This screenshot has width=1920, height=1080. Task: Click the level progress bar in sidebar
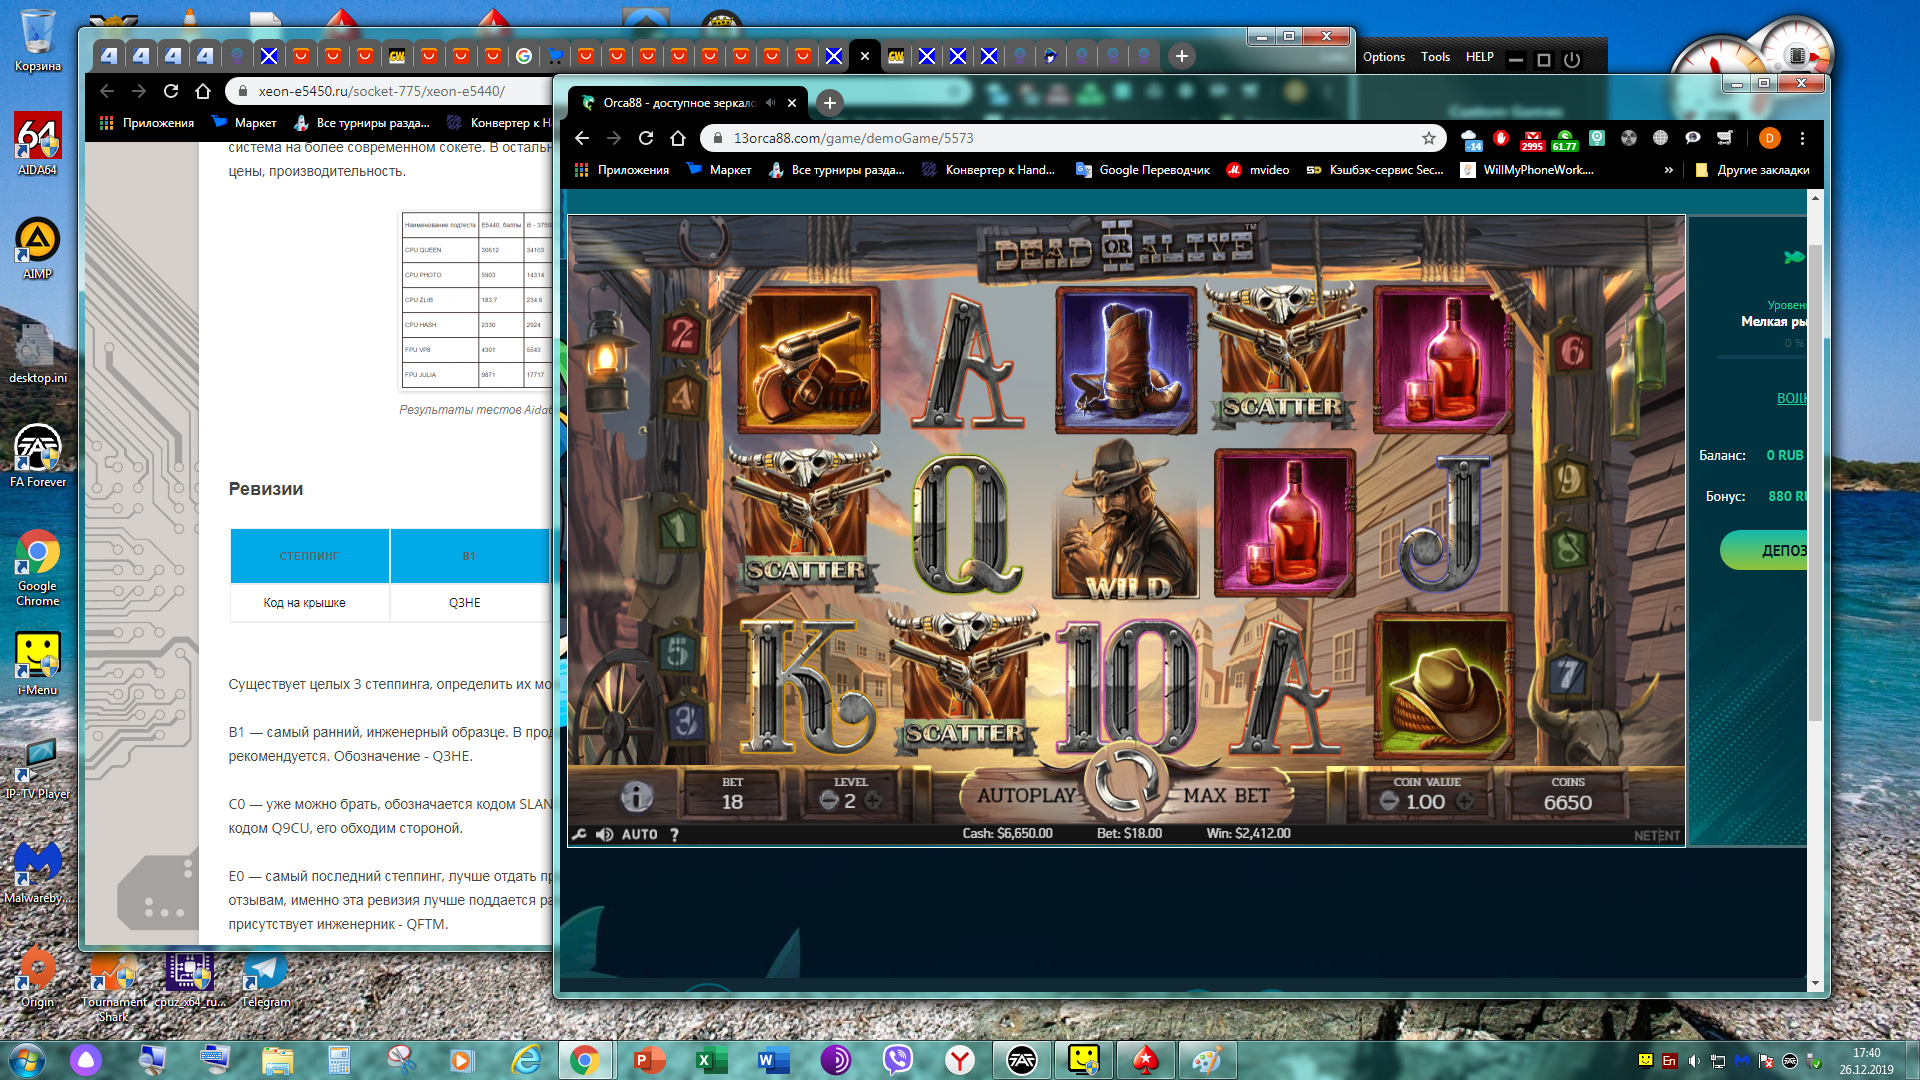coord(1762,357)
